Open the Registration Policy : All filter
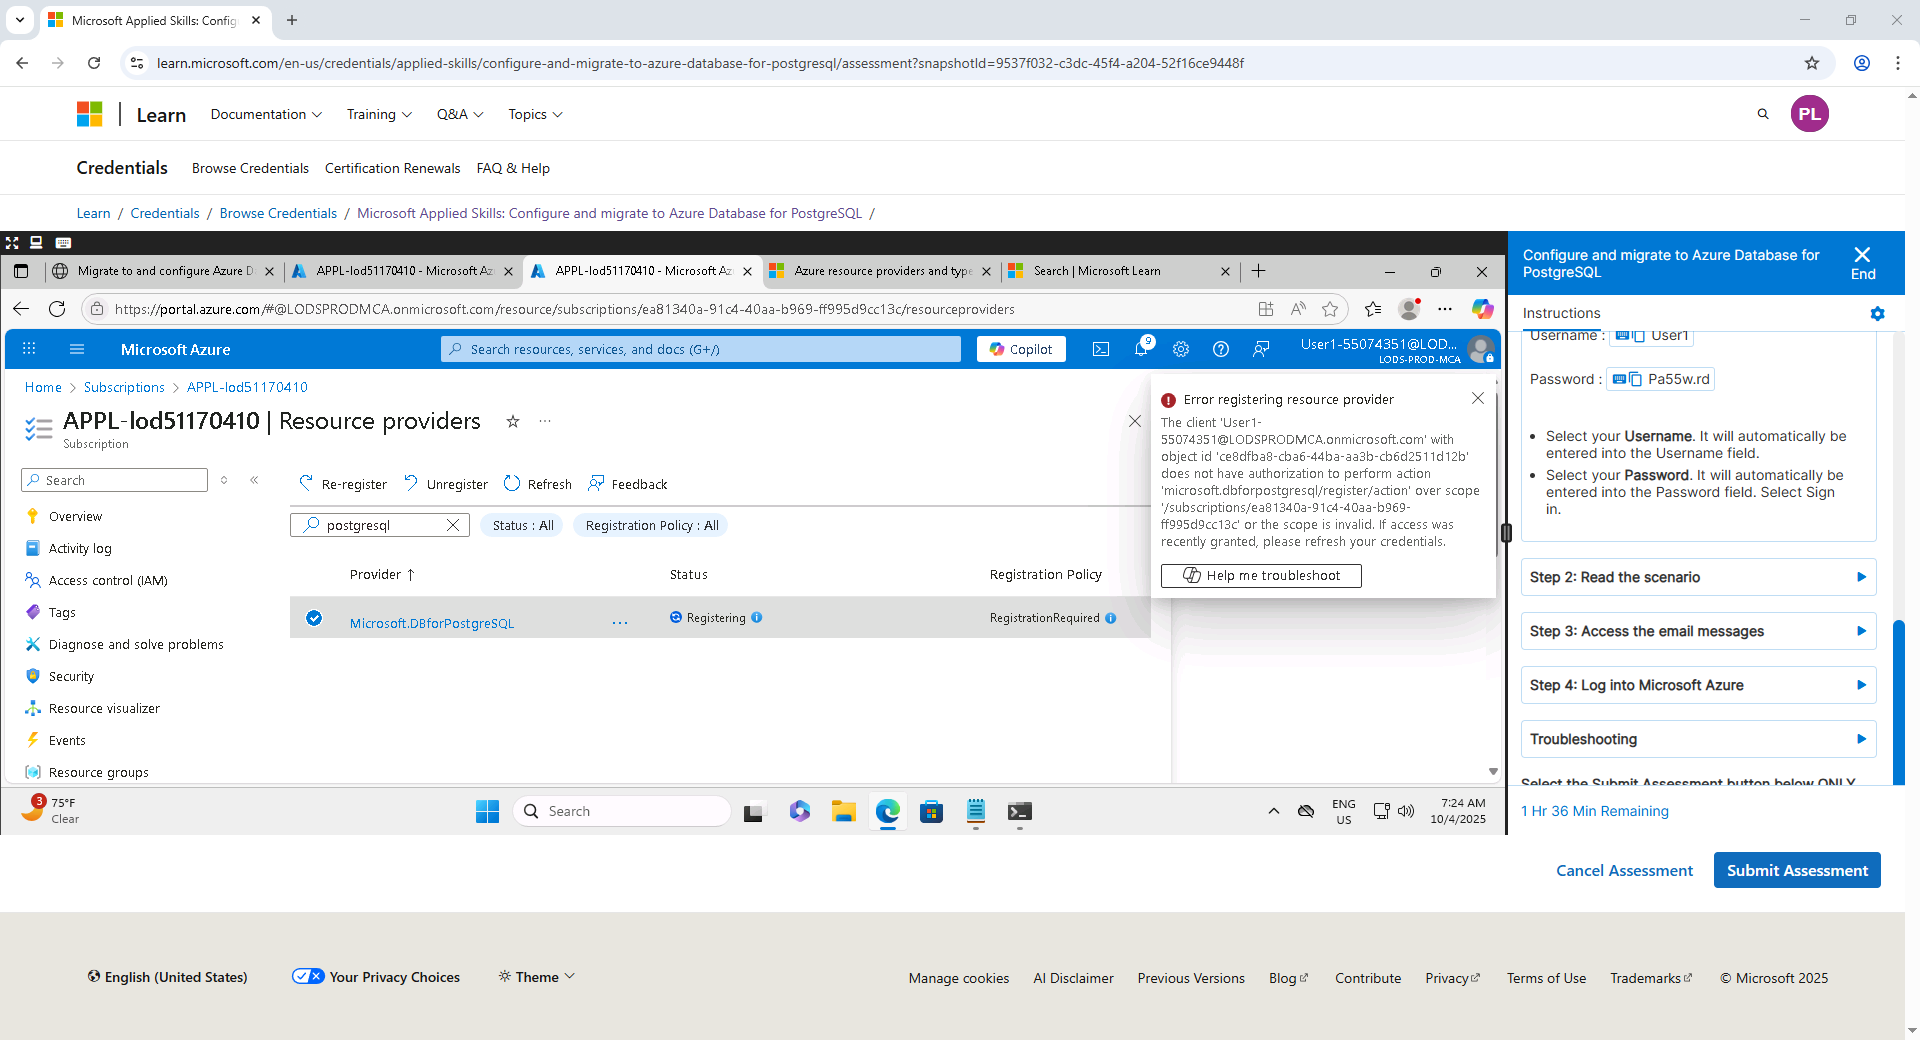The height and width of the screenshot is (1040, 1920). click(652, 525)
